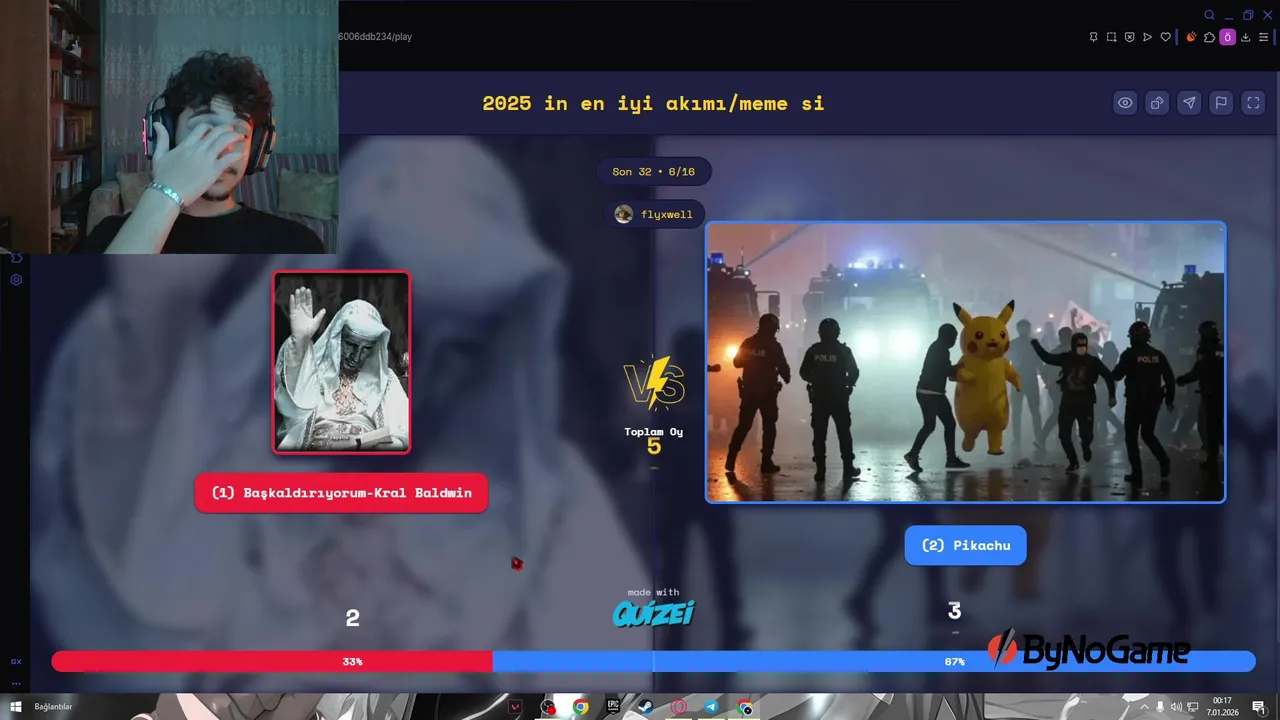Open Valorant icon in taskbar

pyautogui.click(x=515, y=707)
